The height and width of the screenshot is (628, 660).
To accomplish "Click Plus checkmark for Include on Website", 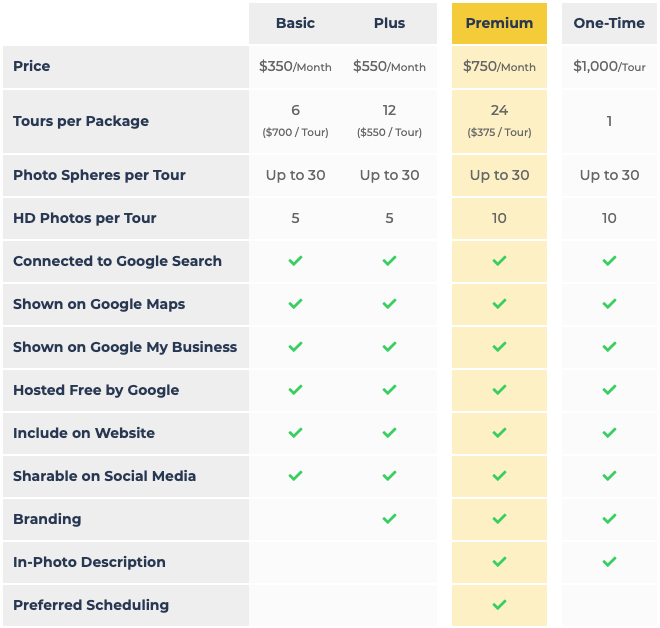I will pyautogui.click(x=389, y=433).
